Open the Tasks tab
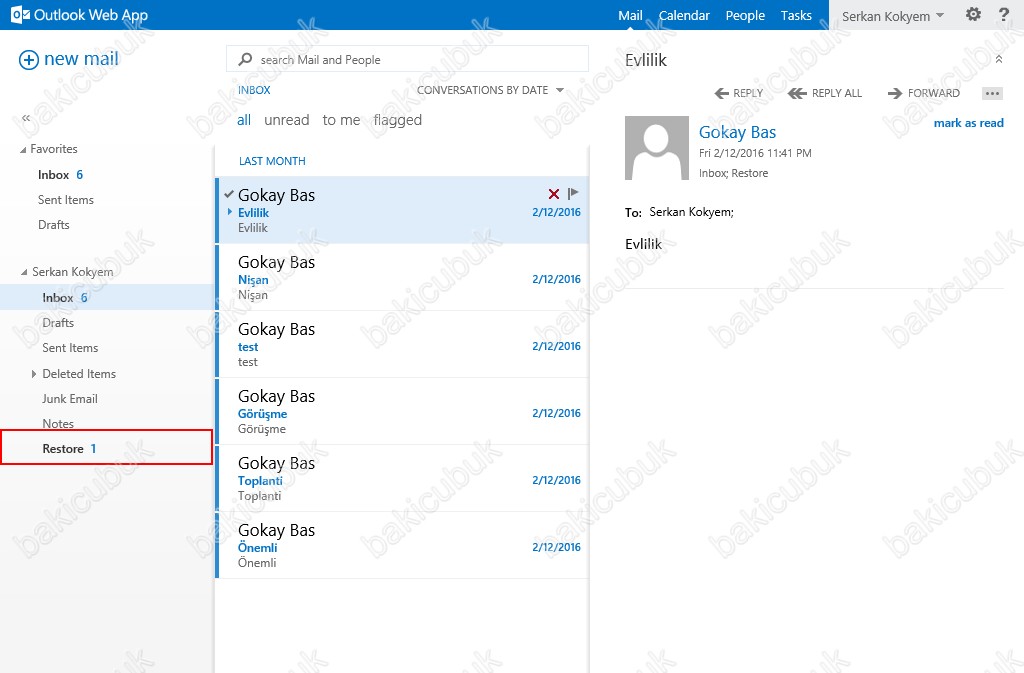 pos(796,15)
